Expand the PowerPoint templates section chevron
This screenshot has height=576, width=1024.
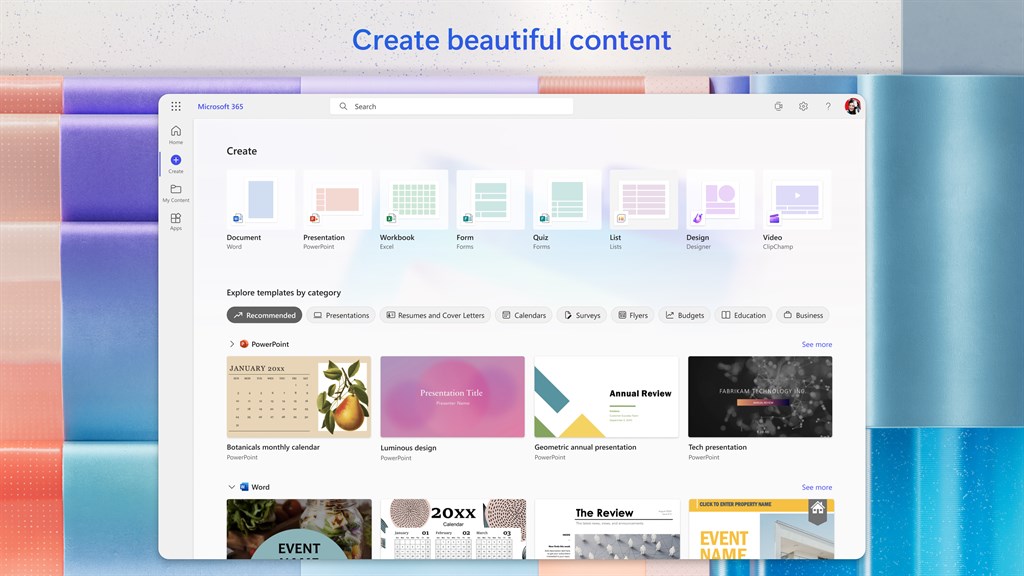(x=231, y=344)
